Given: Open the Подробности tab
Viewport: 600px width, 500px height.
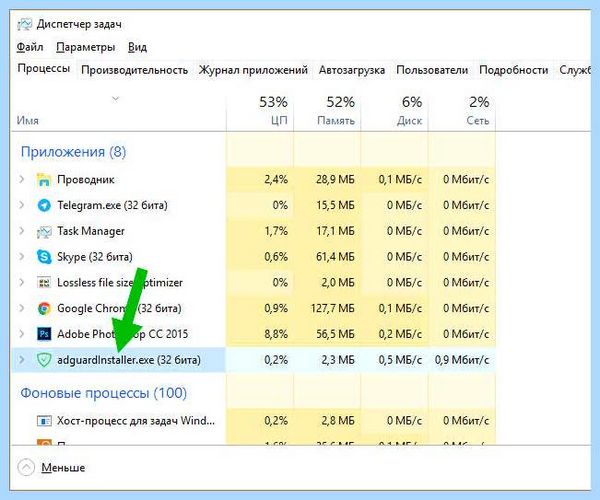Looking at the screenshot, I should (514, 70).
